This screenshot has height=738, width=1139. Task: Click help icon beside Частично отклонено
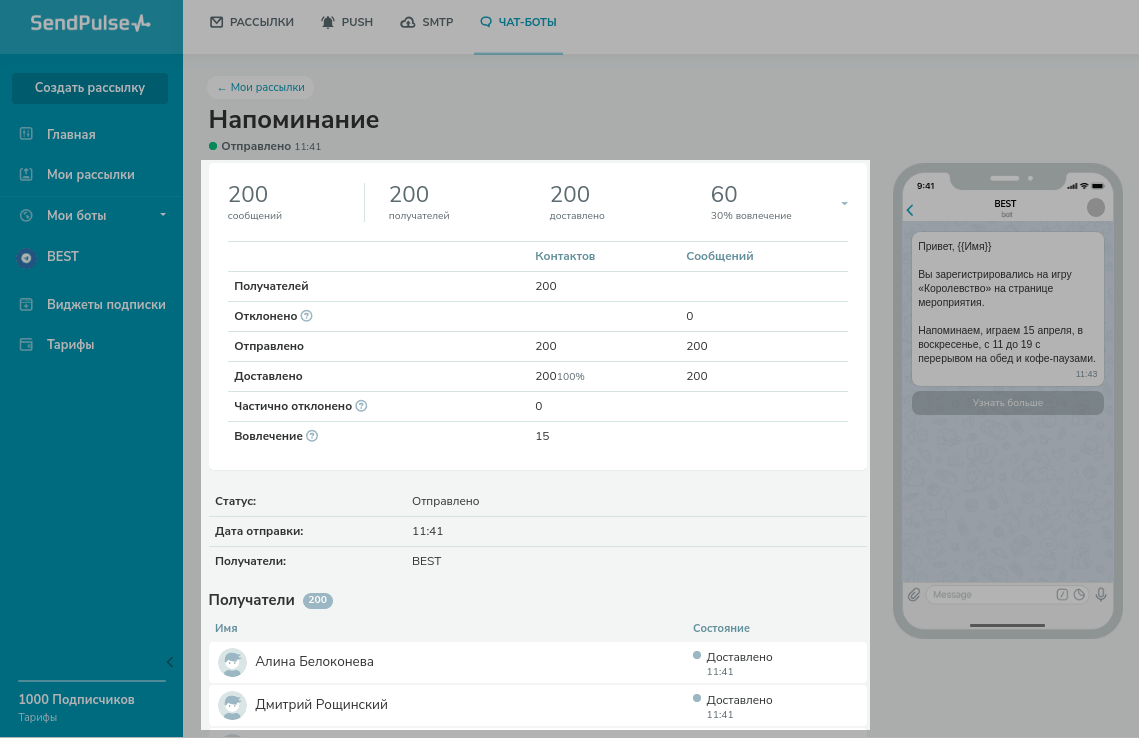coord(361,406)
